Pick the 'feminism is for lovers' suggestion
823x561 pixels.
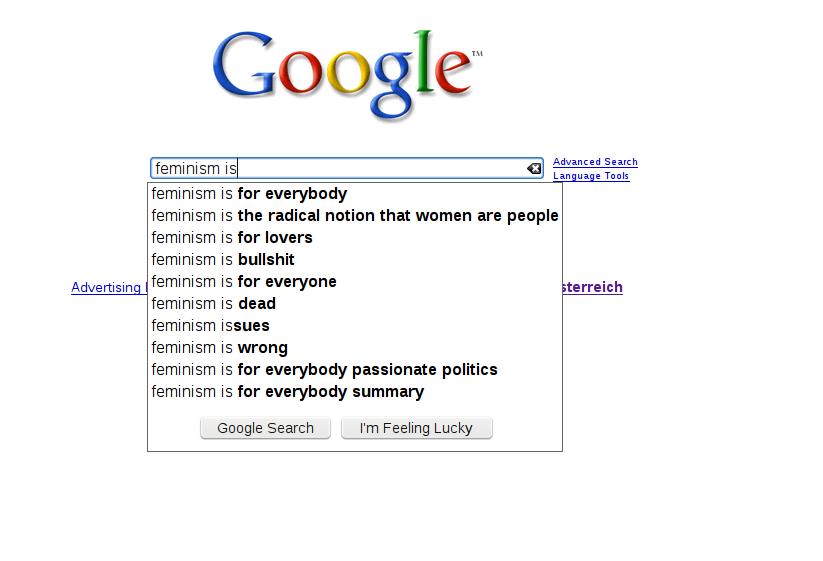[232, 238]
